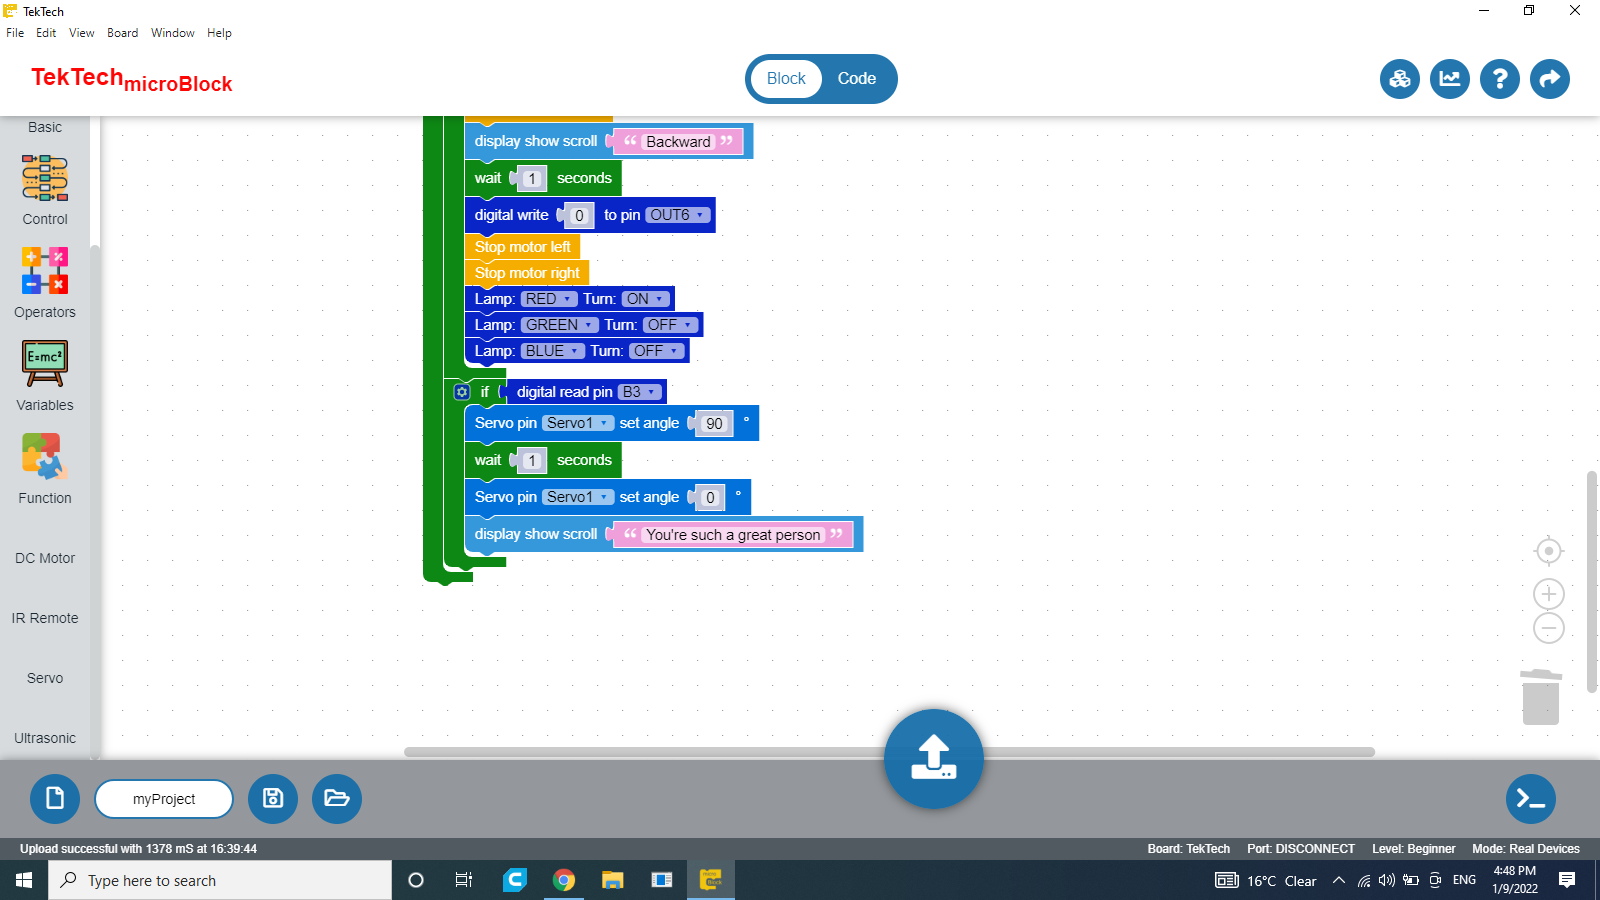Save the project with floppy disk icon
Image resolution: width=1600 pixels, height=900 pixels.
coord(273,799)
